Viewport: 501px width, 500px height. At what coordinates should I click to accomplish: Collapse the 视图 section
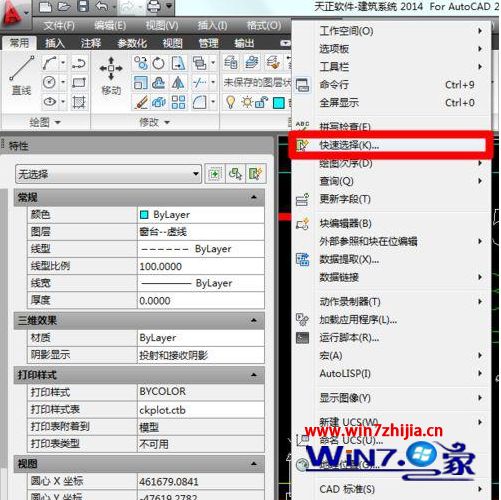coord(254,463)
